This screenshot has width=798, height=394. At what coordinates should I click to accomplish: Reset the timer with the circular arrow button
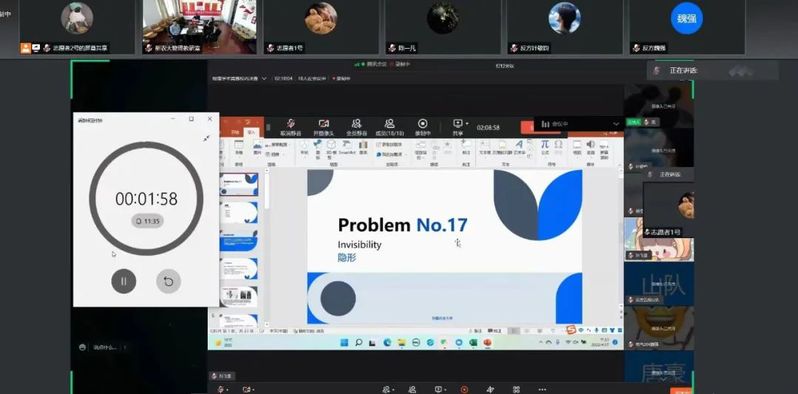[x=168, y=281]
